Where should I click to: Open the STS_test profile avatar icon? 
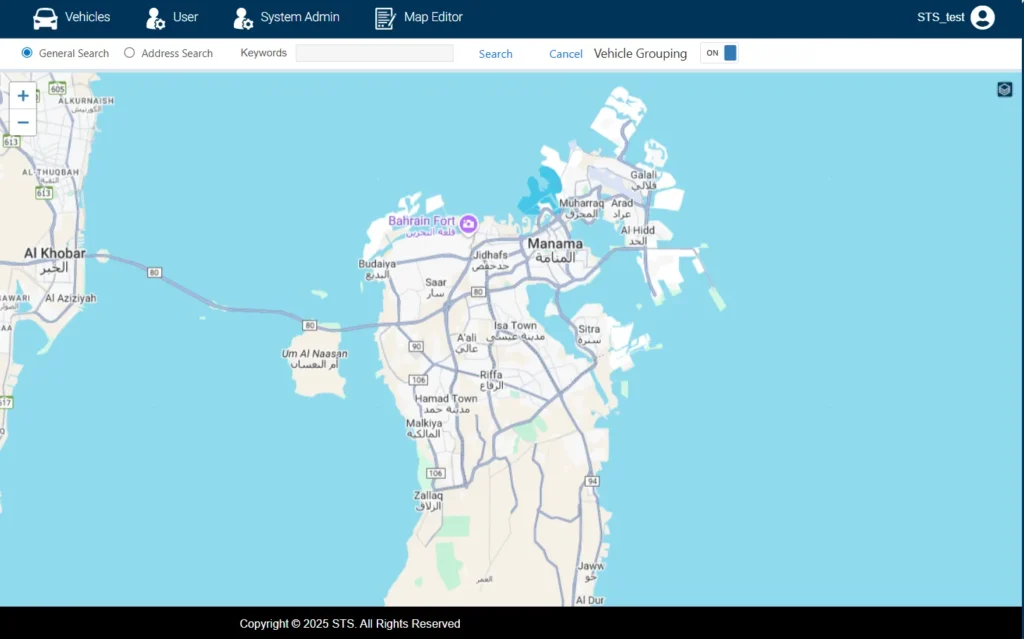(x=982, y=17)
